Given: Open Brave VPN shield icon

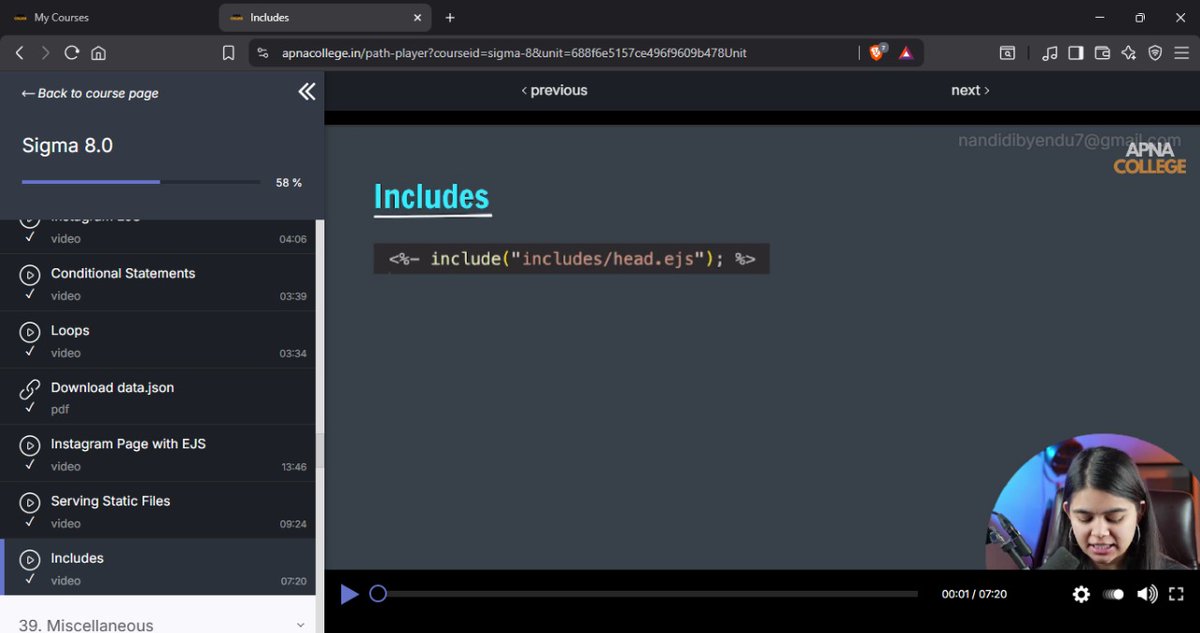Looking at the screenshot, I should 1155,53.
